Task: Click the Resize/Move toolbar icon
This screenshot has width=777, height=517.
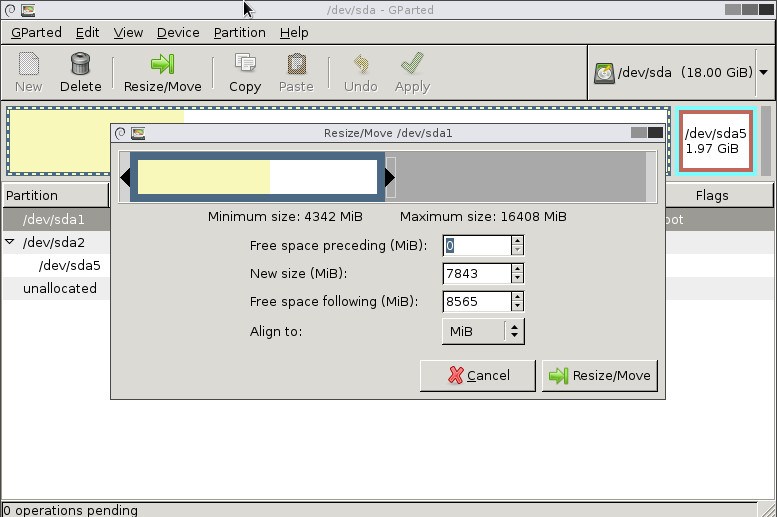Action: (163, 64)
